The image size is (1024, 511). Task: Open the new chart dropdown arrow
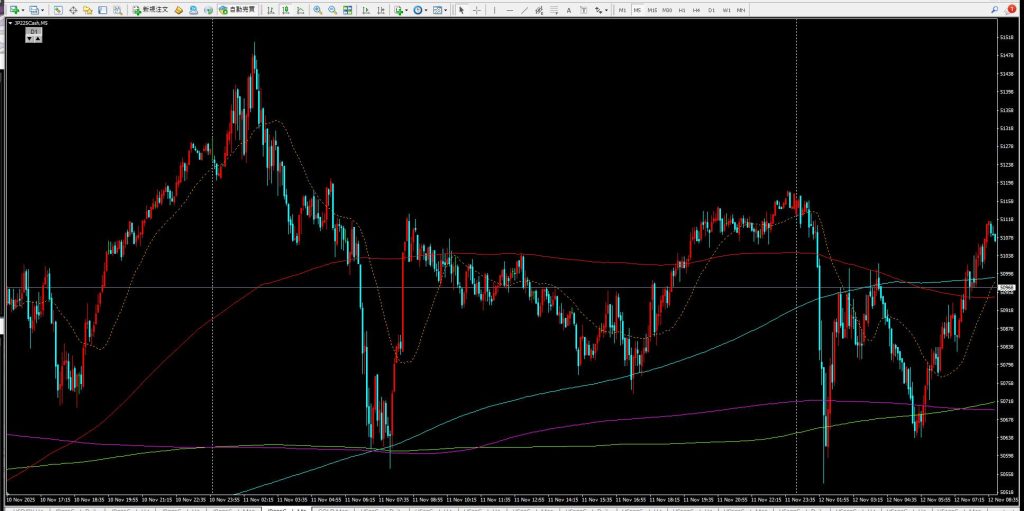[23, 10]
